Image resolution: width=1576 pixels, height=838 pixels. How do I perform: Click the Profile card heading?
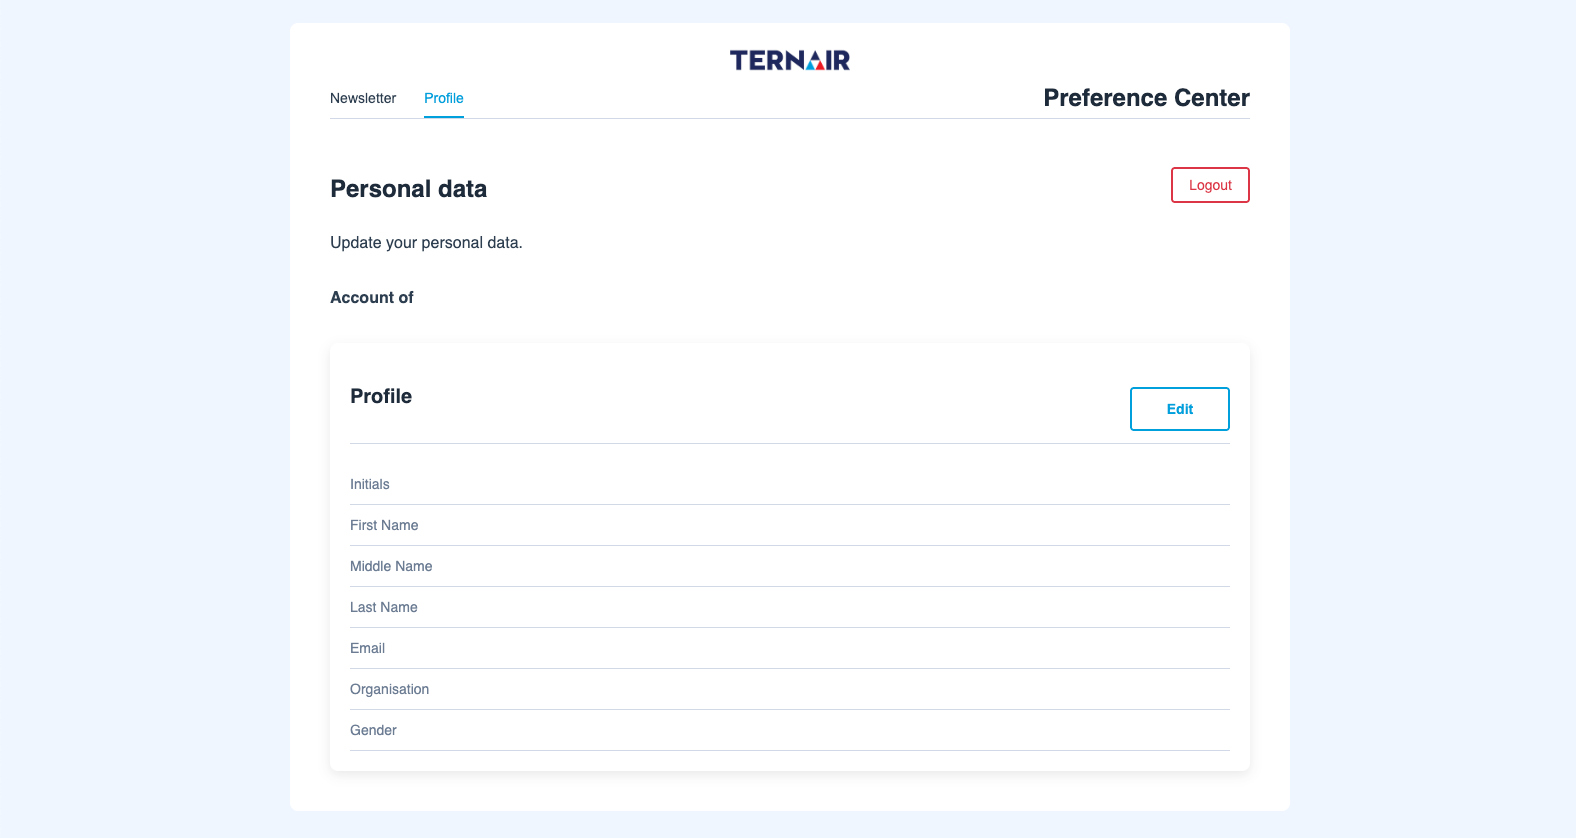(x=381, y=396)
